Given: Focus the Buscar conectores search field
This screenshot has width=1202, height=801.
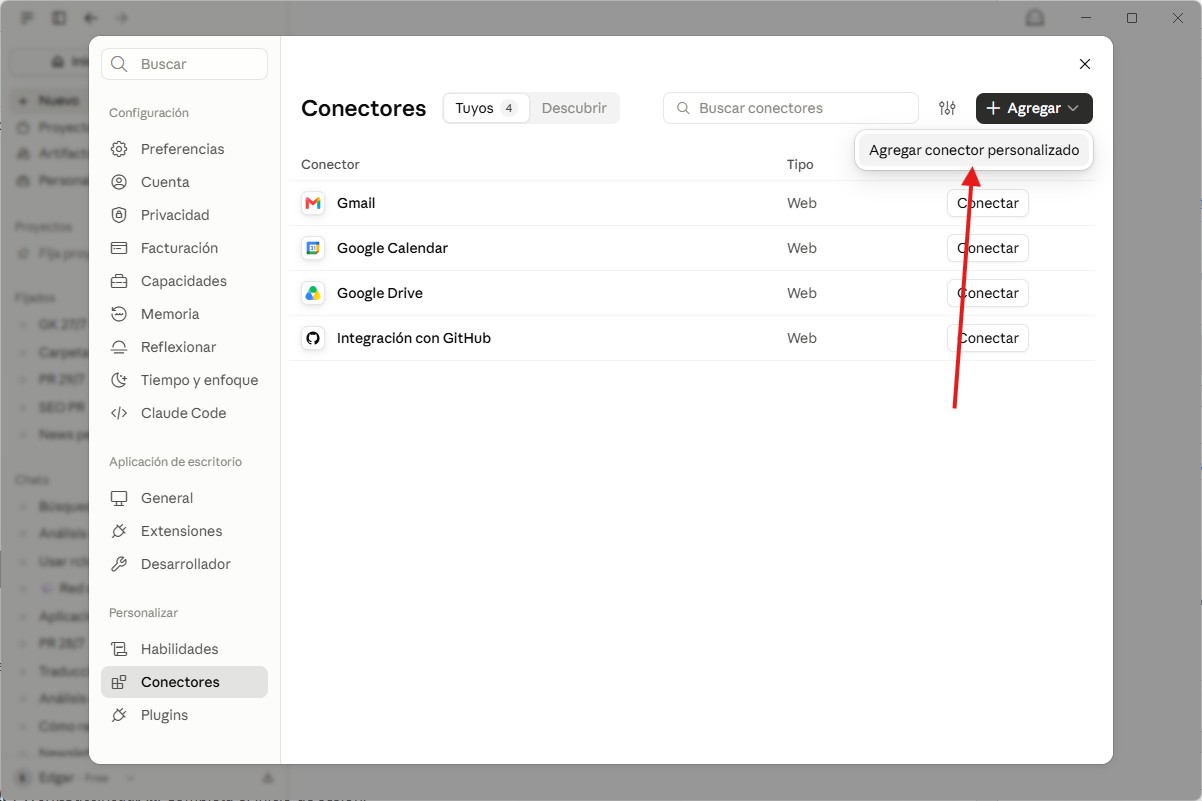Looking at the screenshot, I should coord(790,108).
